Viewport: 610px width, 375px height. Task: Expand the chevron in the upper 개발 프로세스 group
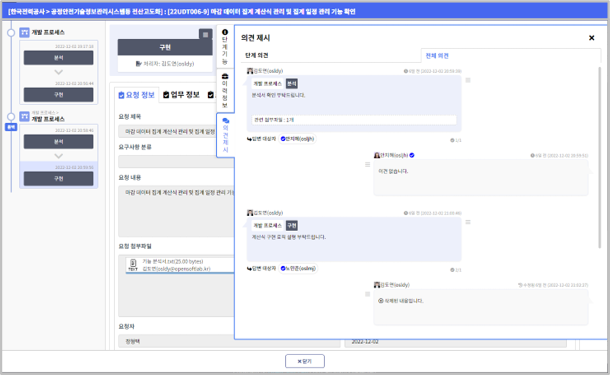(x=58, y=72)
